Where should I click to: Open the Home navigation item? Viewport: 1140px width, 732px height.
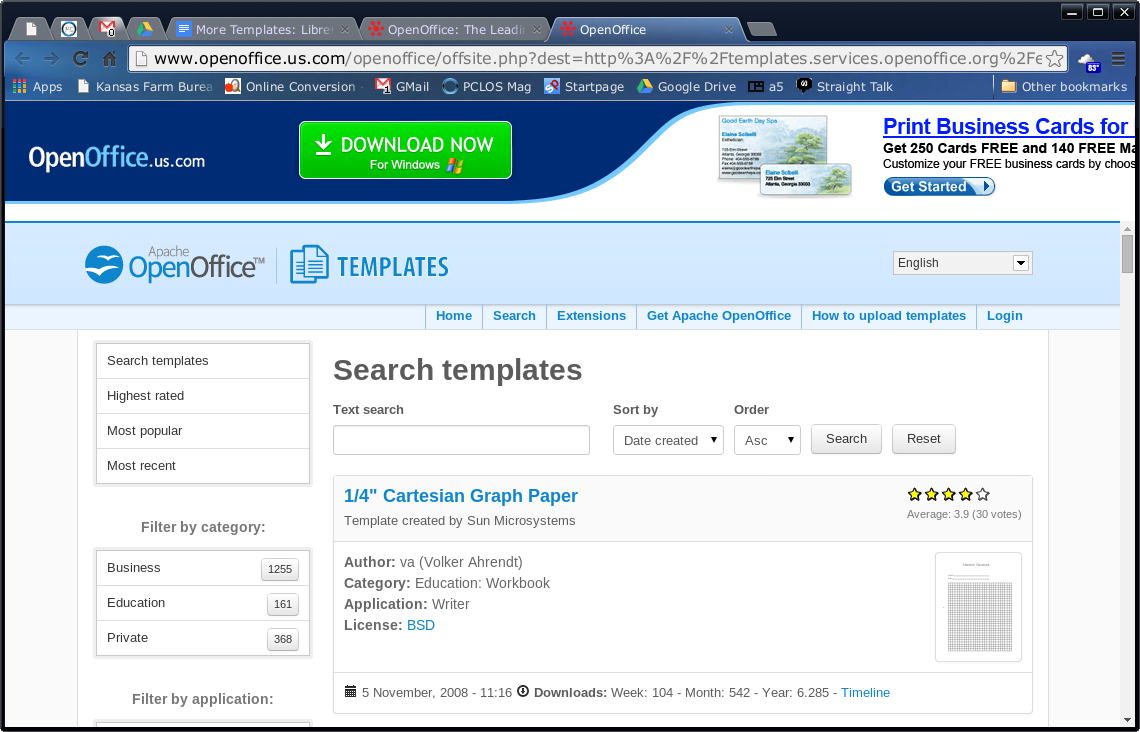point(454,316)
